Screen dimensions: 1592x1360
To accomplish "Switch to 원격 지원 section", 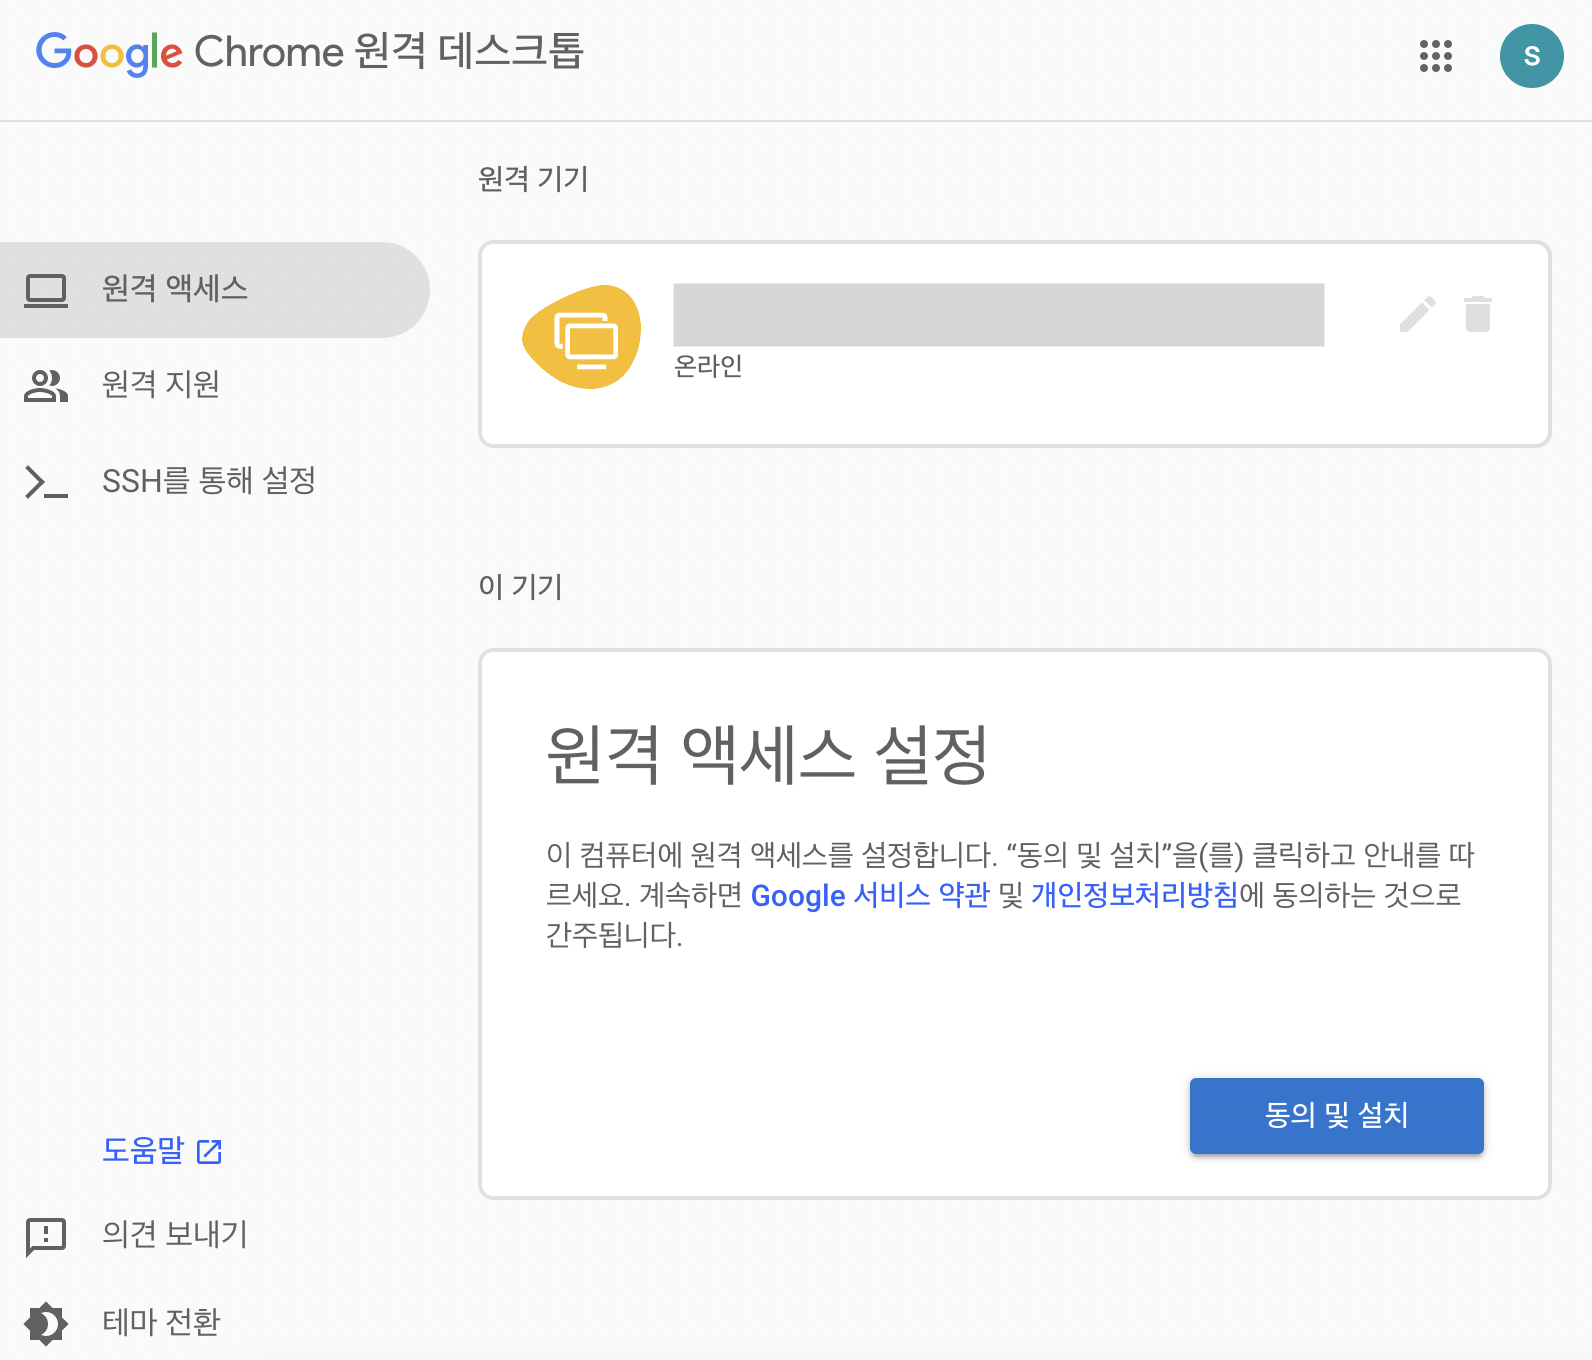I will tap(215, 385).
